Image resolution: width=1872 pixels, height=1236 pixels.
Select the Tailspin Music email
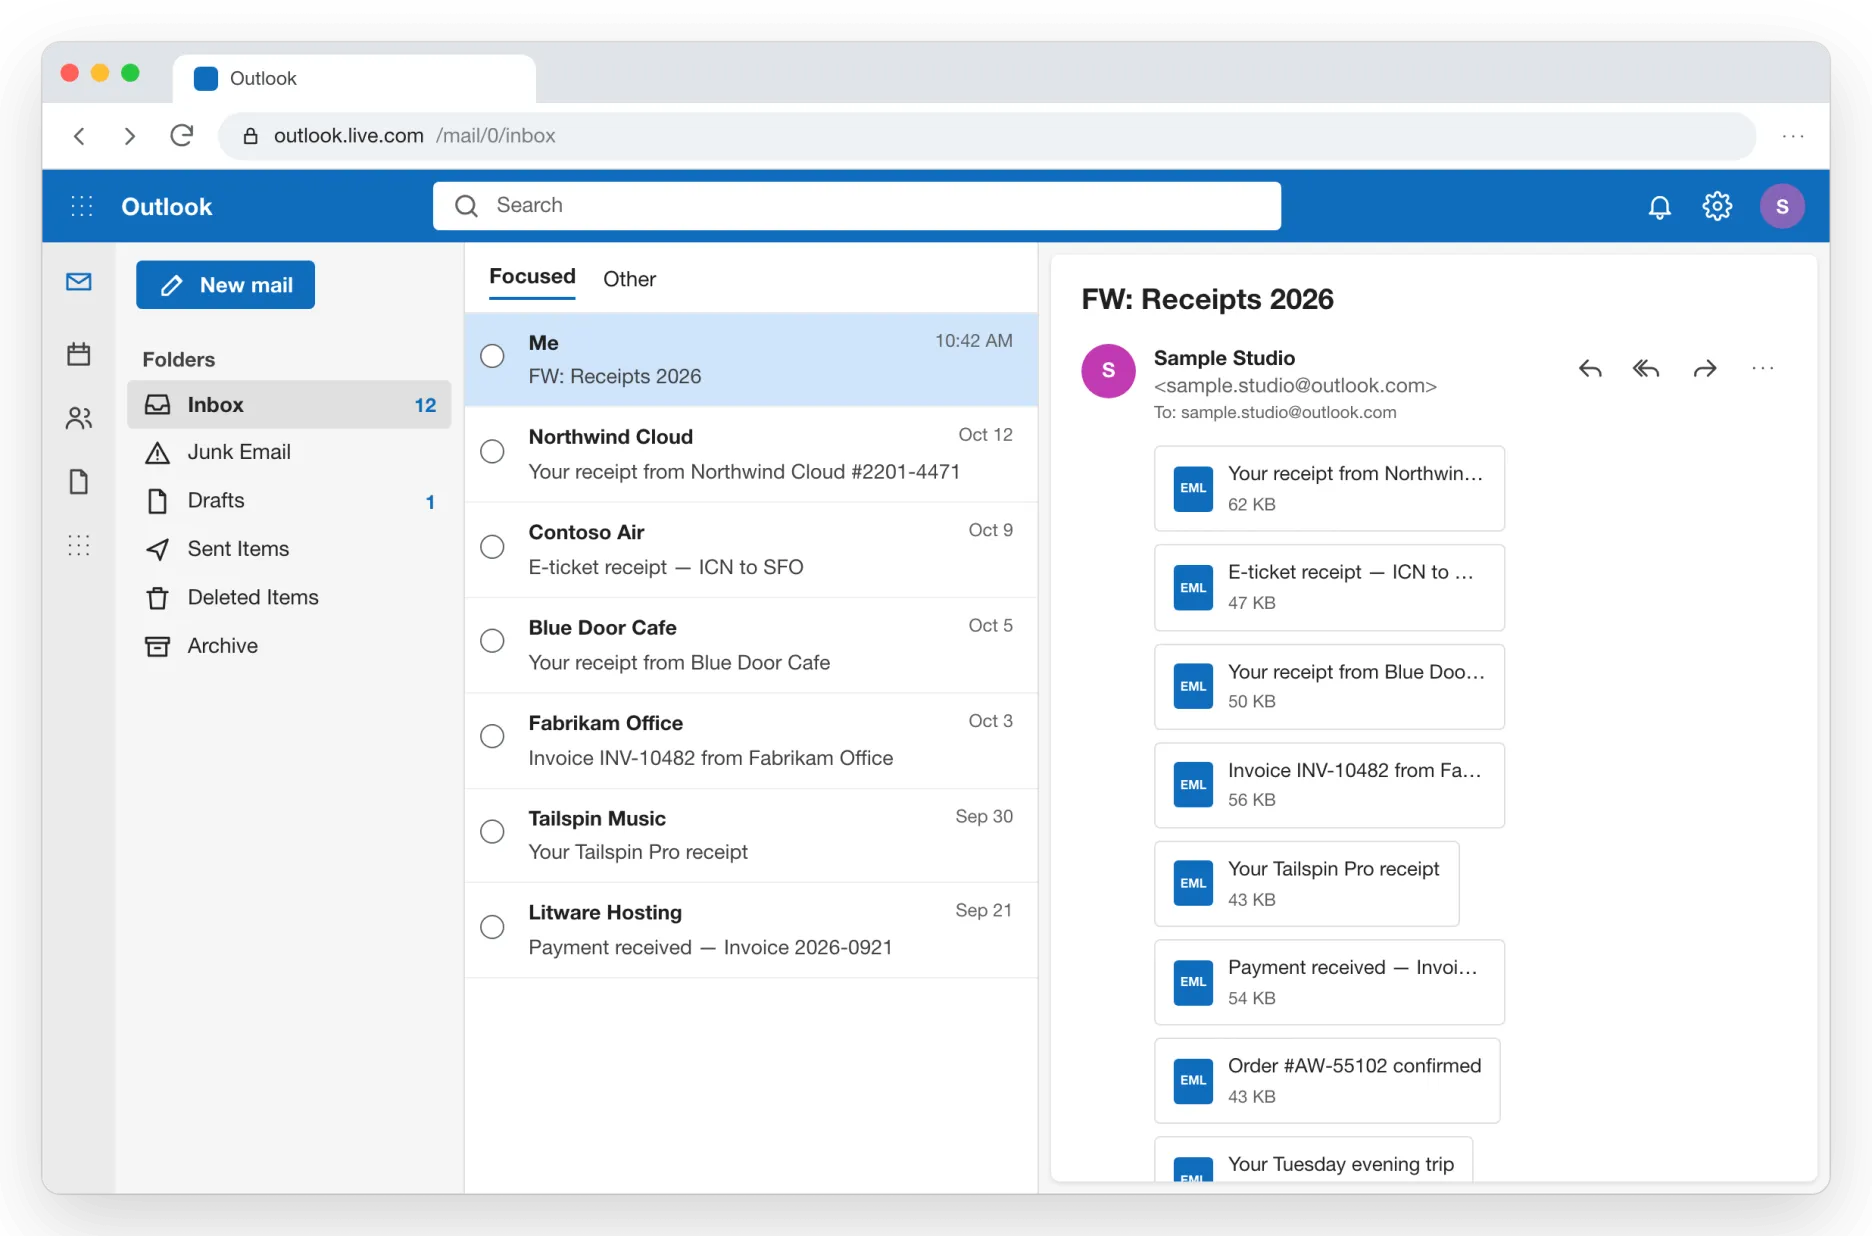click(x=751, y=835)
